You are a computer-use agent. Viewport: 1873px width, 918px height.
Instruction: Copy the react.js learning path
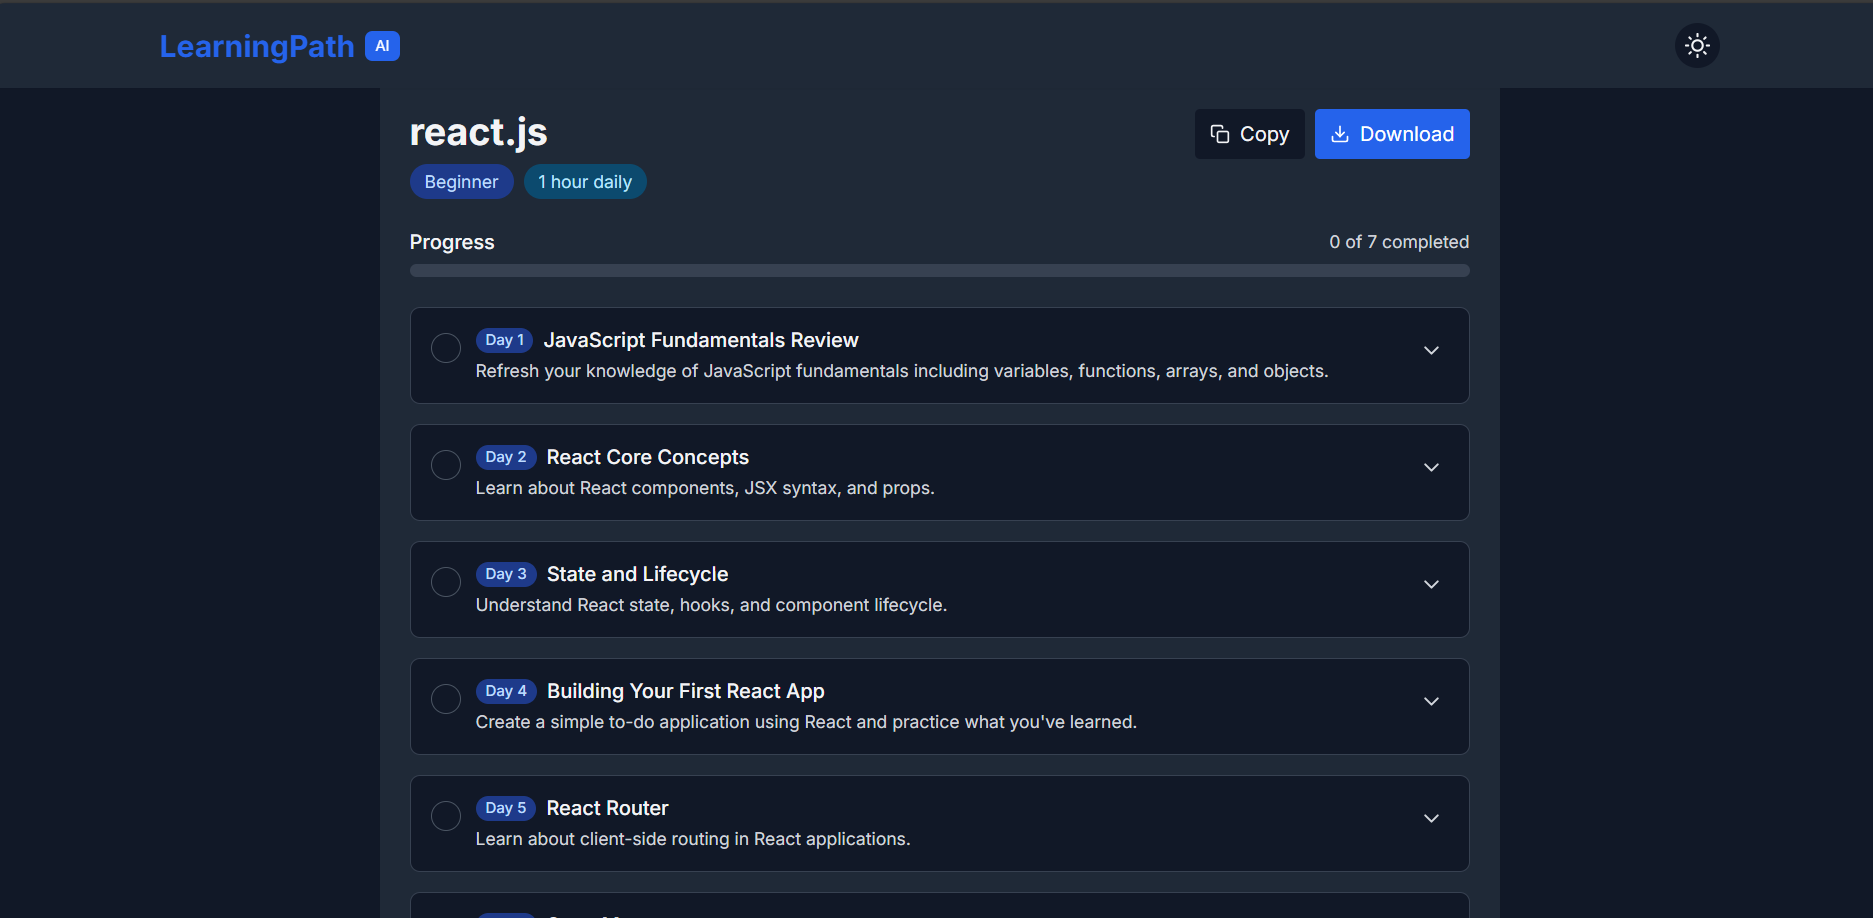point(1249,134)
